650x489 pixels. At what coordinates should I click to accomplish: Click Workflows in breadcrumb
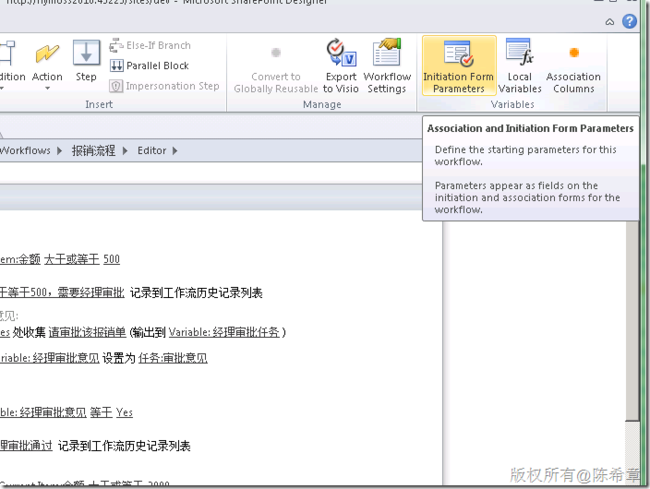[x=25, y=150]
